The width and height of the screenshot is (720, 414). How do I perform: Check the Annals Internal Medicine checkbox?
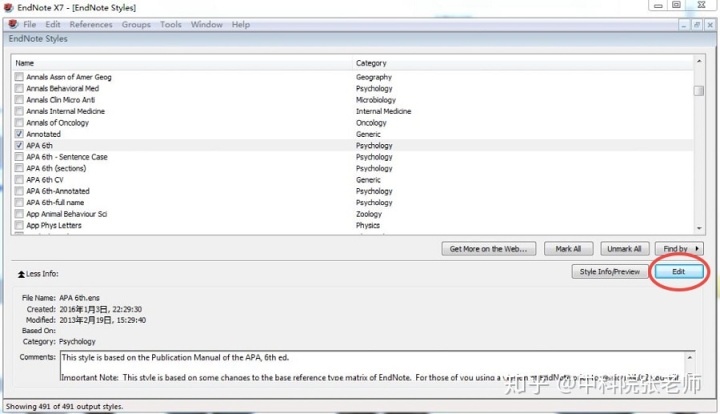19,111
